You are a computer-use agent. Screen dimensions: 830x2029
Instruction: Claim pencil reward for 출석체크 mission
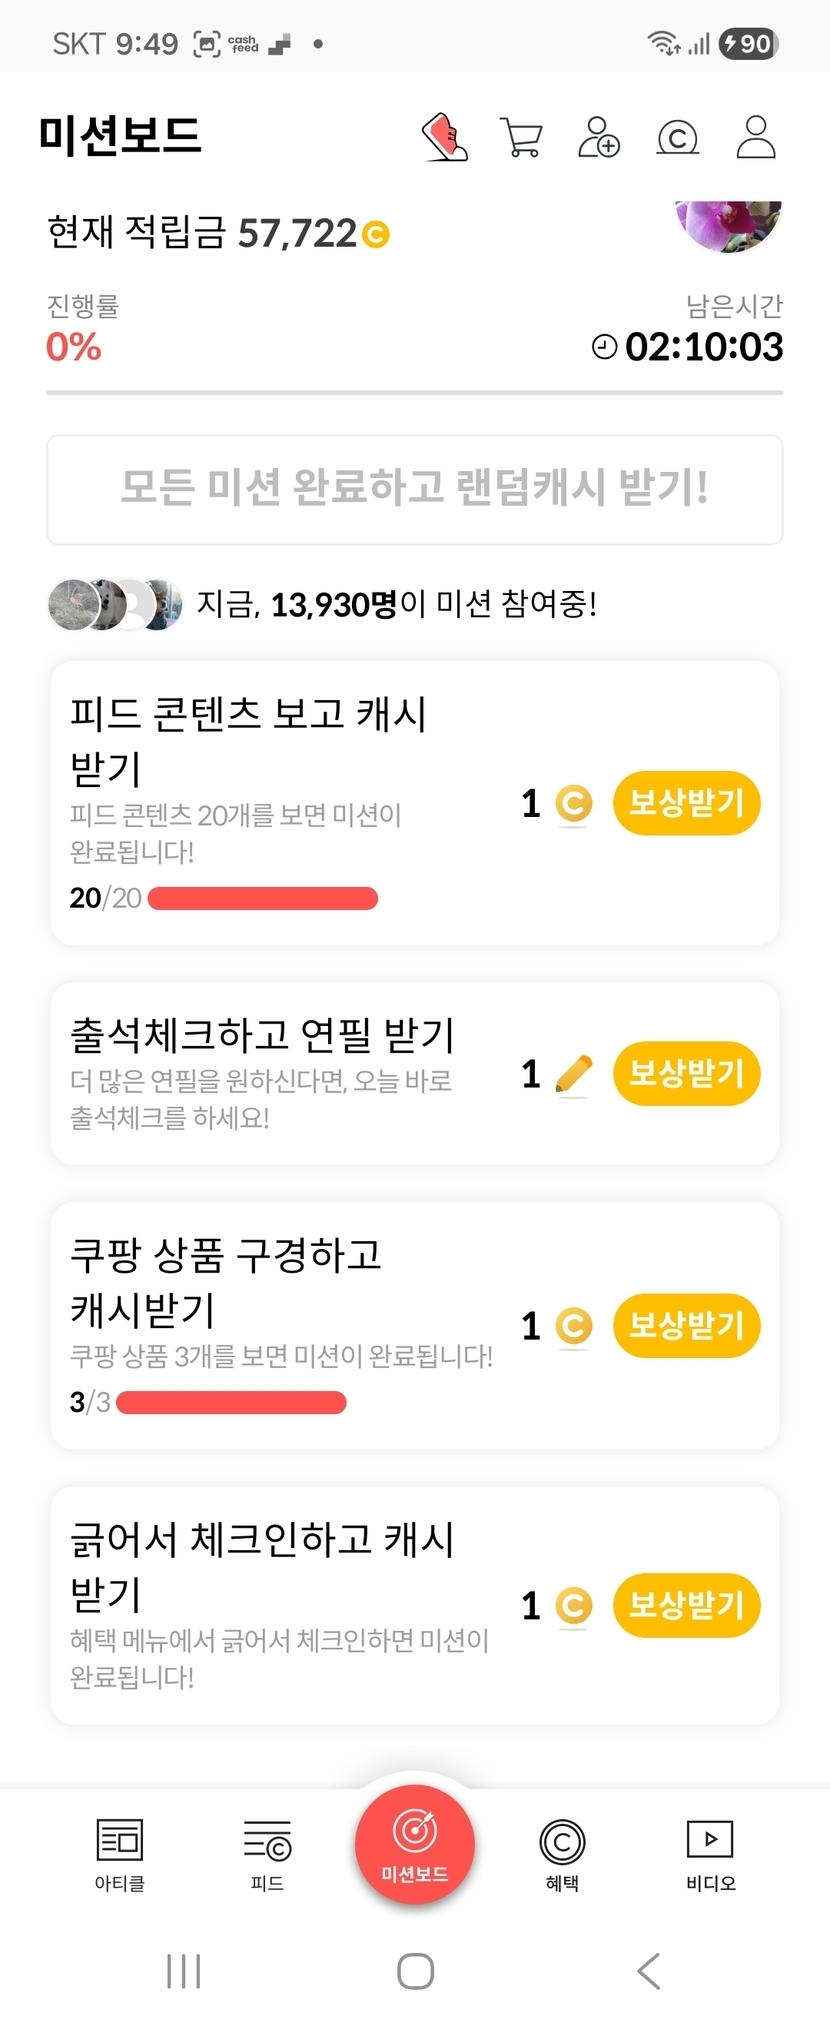click(x=686, y=1074)
